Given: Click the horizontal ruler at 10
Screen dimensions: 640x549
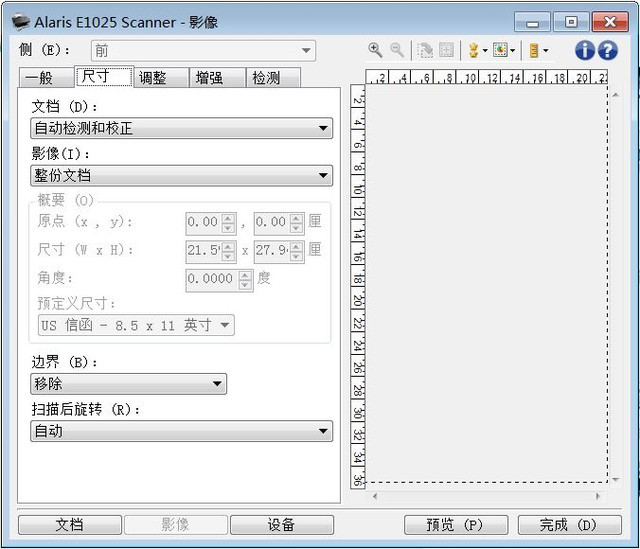Looking at the screenshot, I should tap(471, 78).
